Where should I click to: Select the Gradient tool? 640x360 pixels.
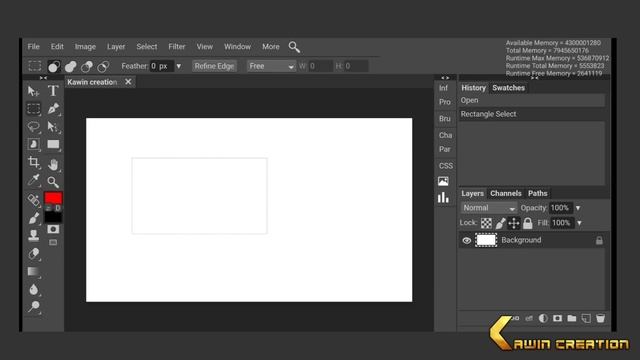33,271
